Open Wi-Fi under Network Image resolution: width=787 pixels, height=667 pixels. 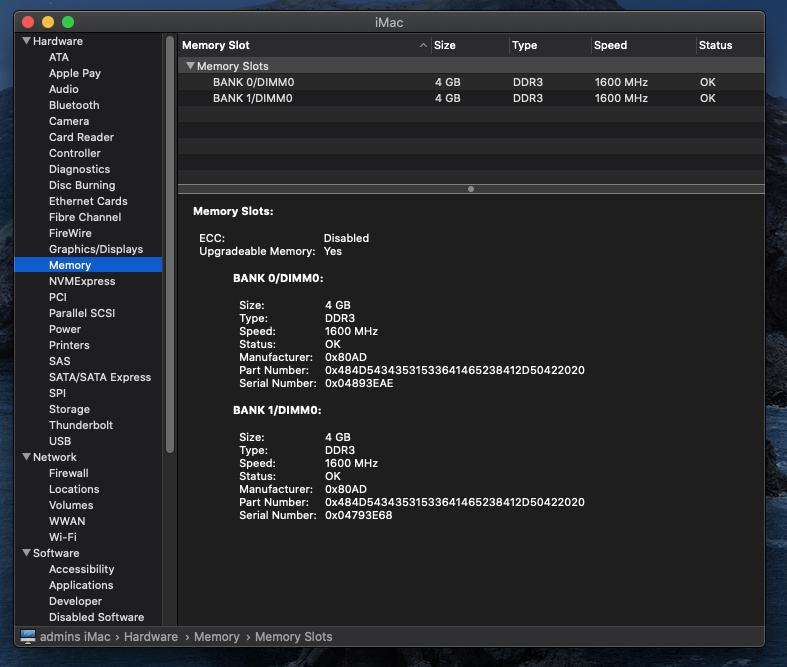coord(63,537)
